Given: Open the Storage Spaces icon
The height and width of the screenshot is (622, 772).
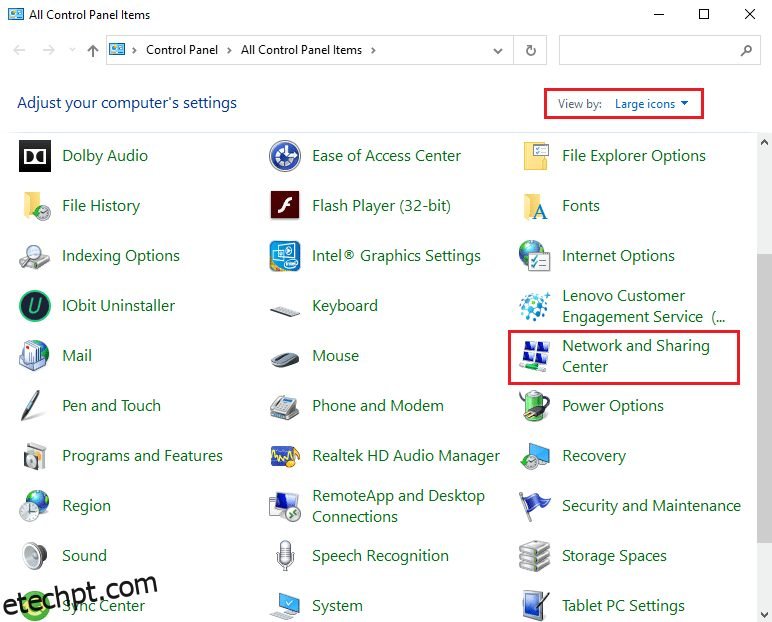Looking at the screenshot, I should pos(535,556).
